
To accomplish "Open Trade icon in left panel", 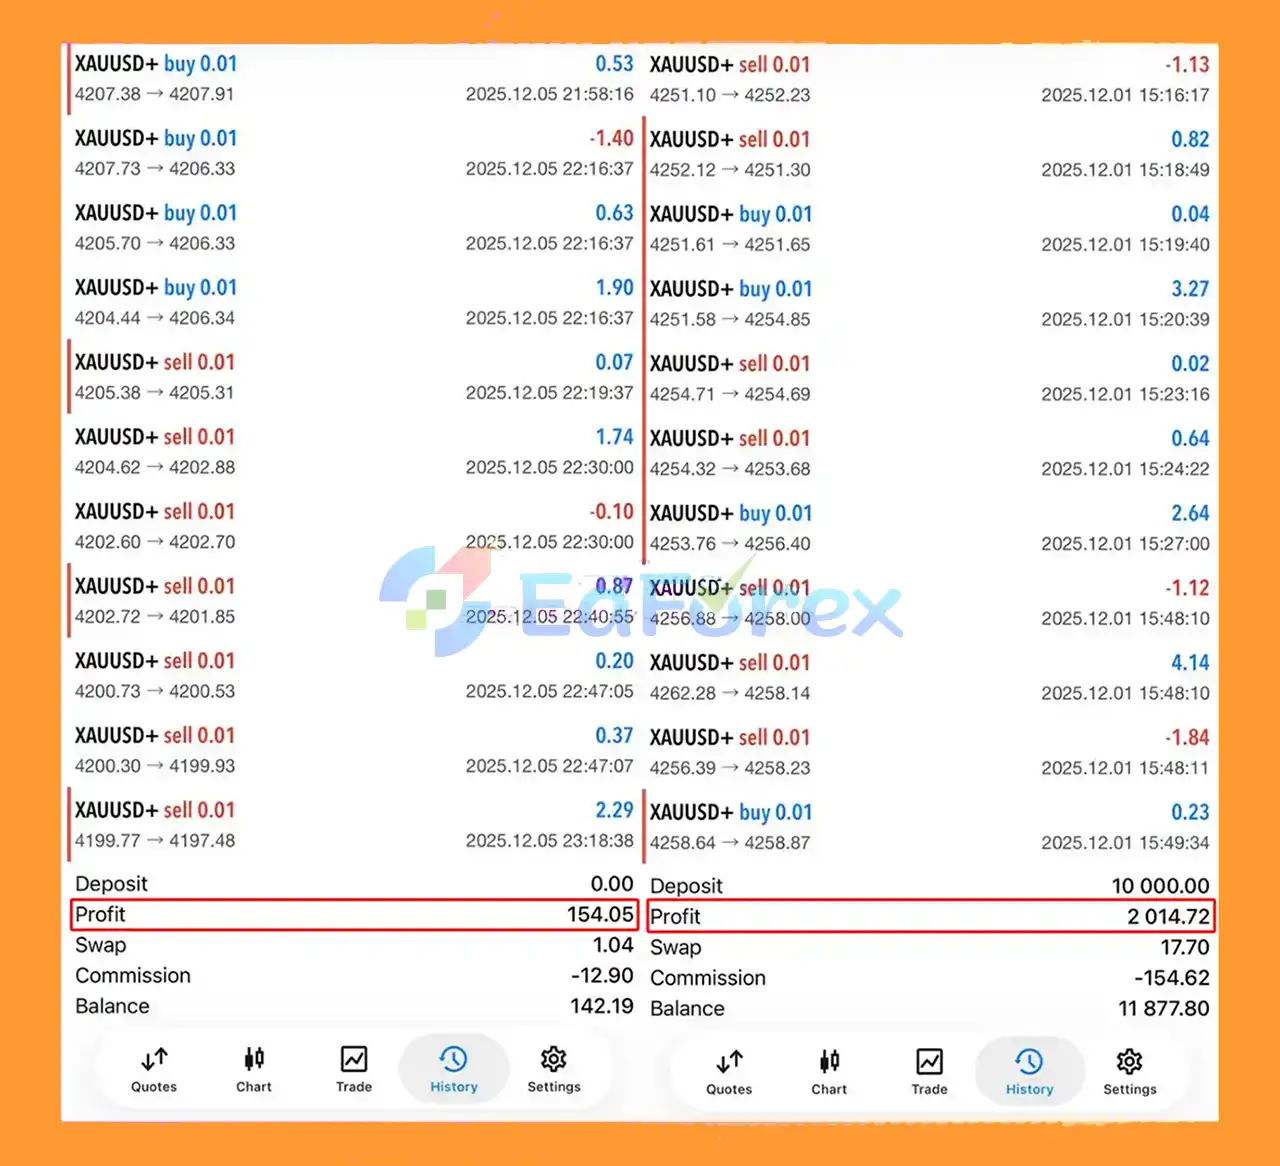I will pyautogui.click(x=354, y=1069).
